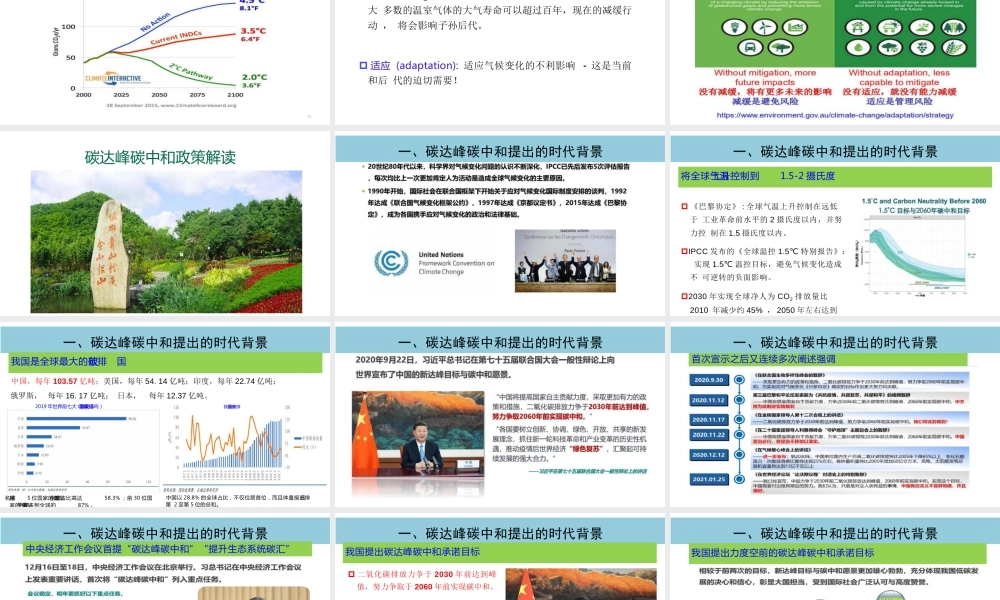Click the 'No Action' curve label
1000x600 pixels.
click(156, 22)
